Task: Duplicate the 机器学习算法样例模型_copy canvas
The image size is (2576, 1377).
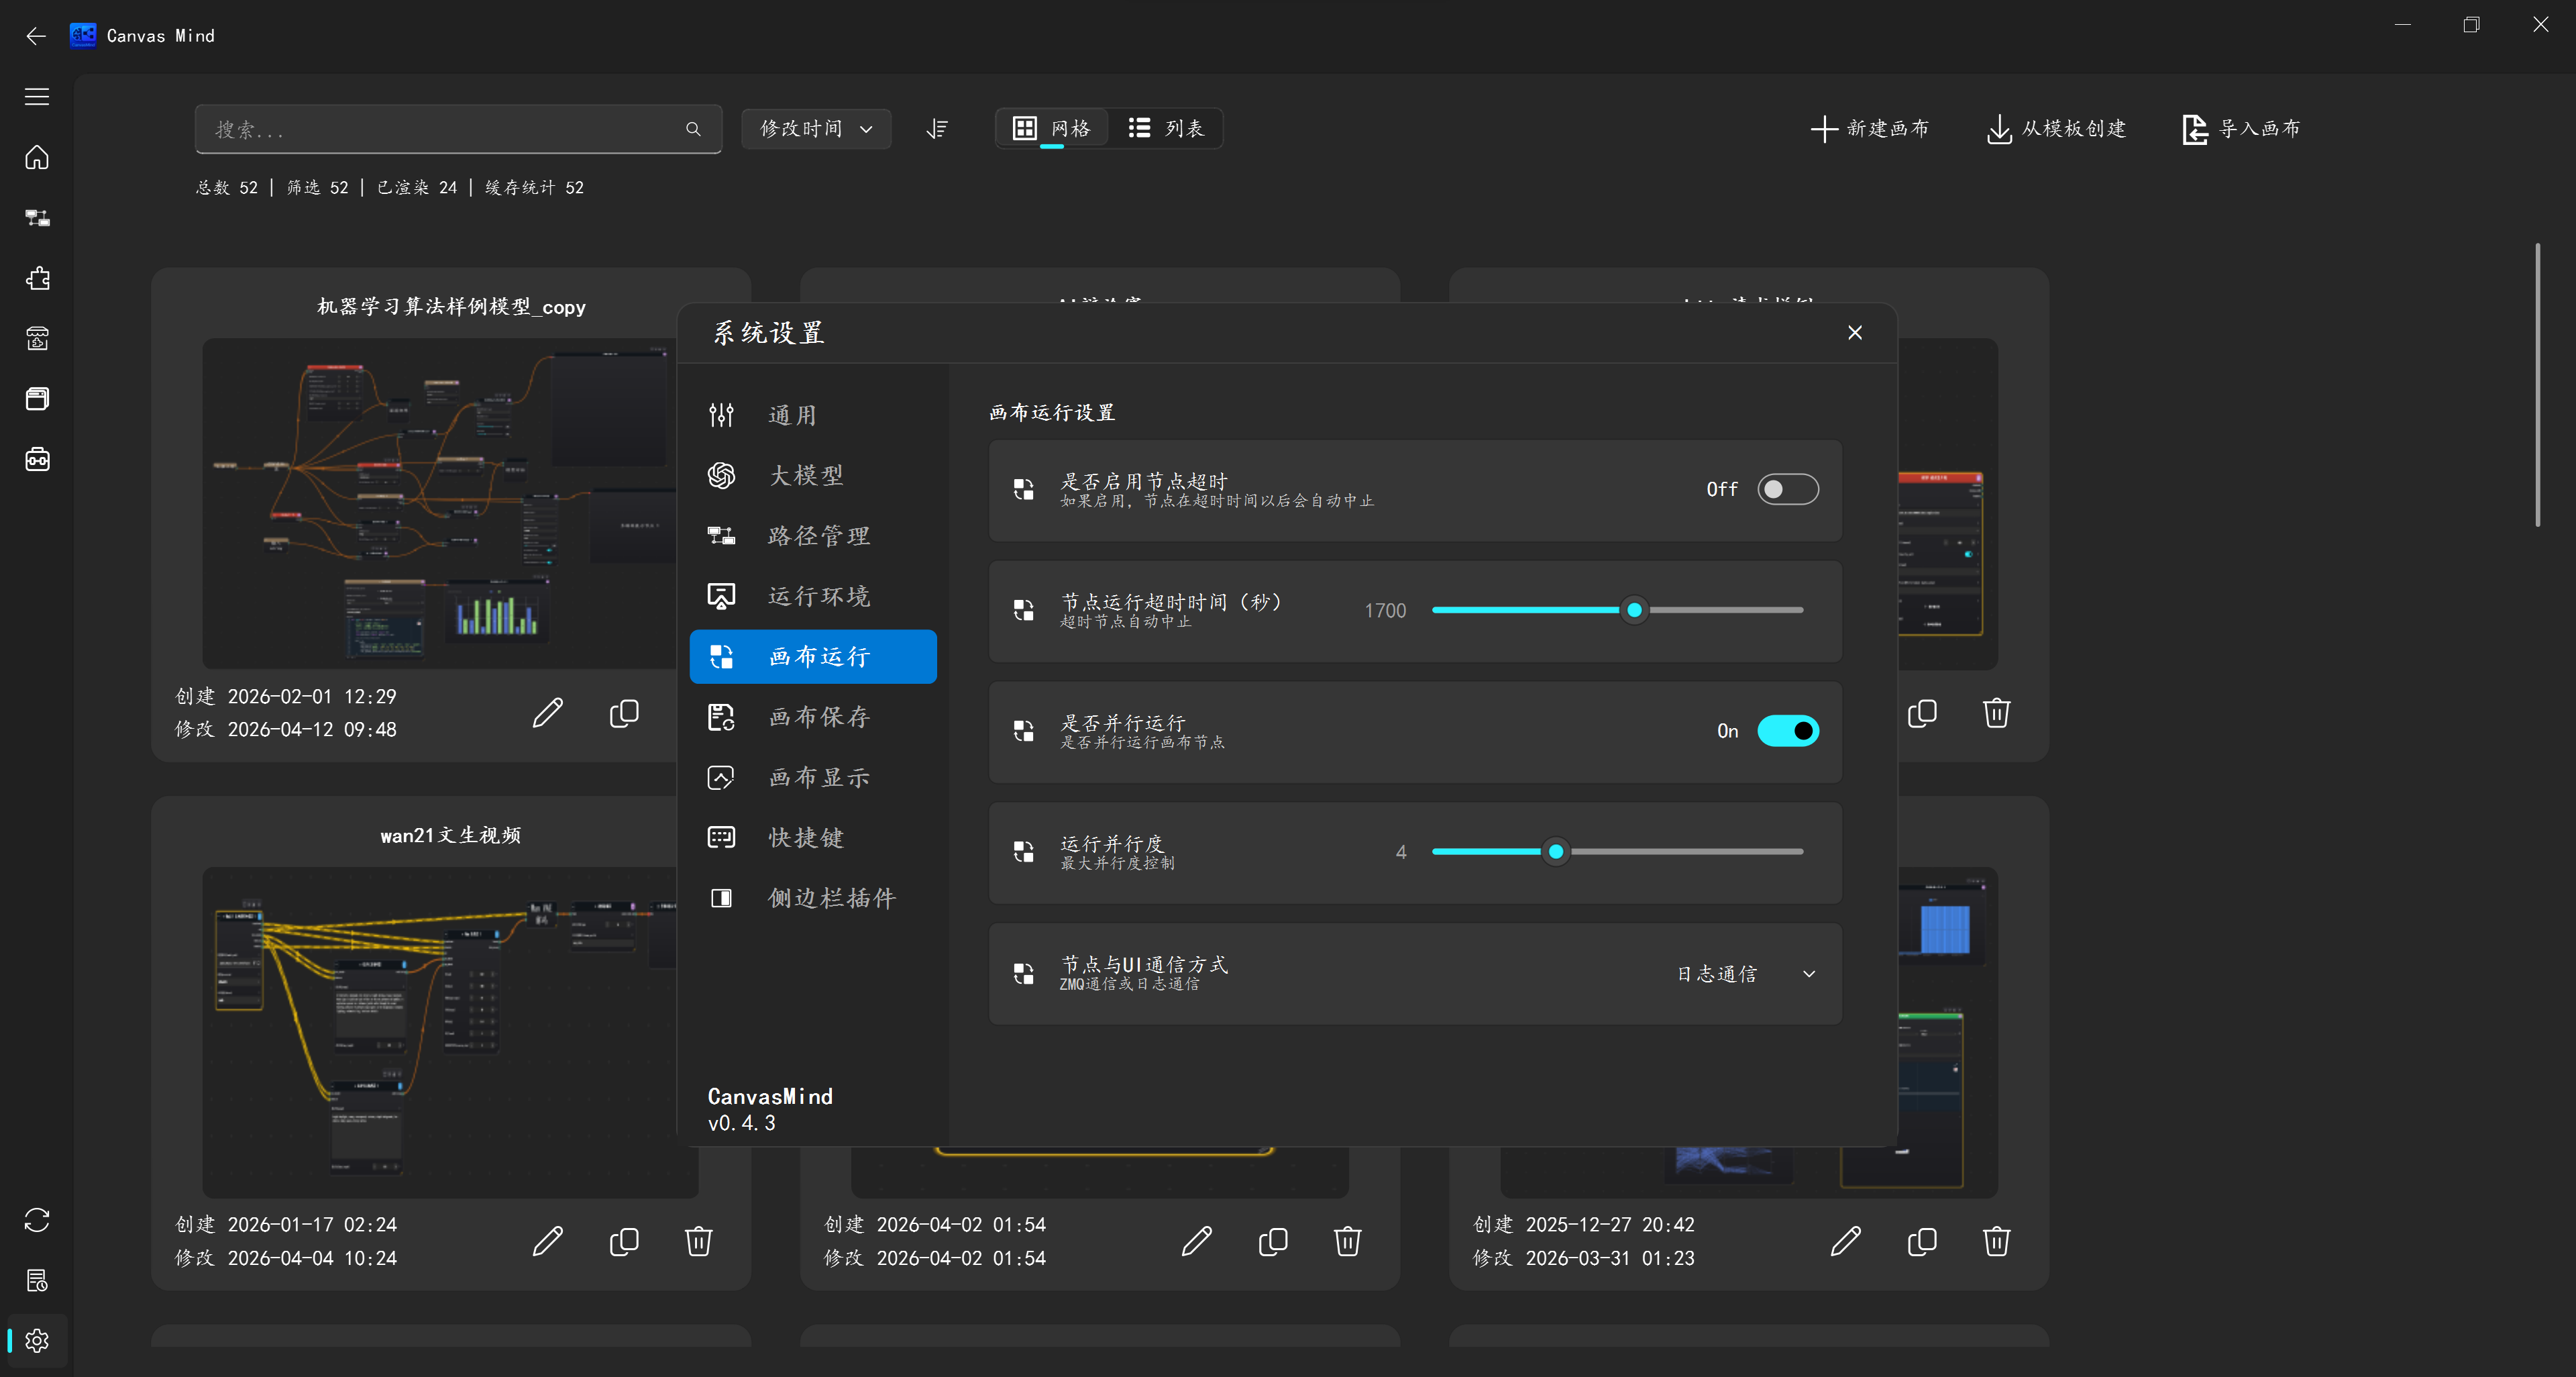Action: pos(624,713)
